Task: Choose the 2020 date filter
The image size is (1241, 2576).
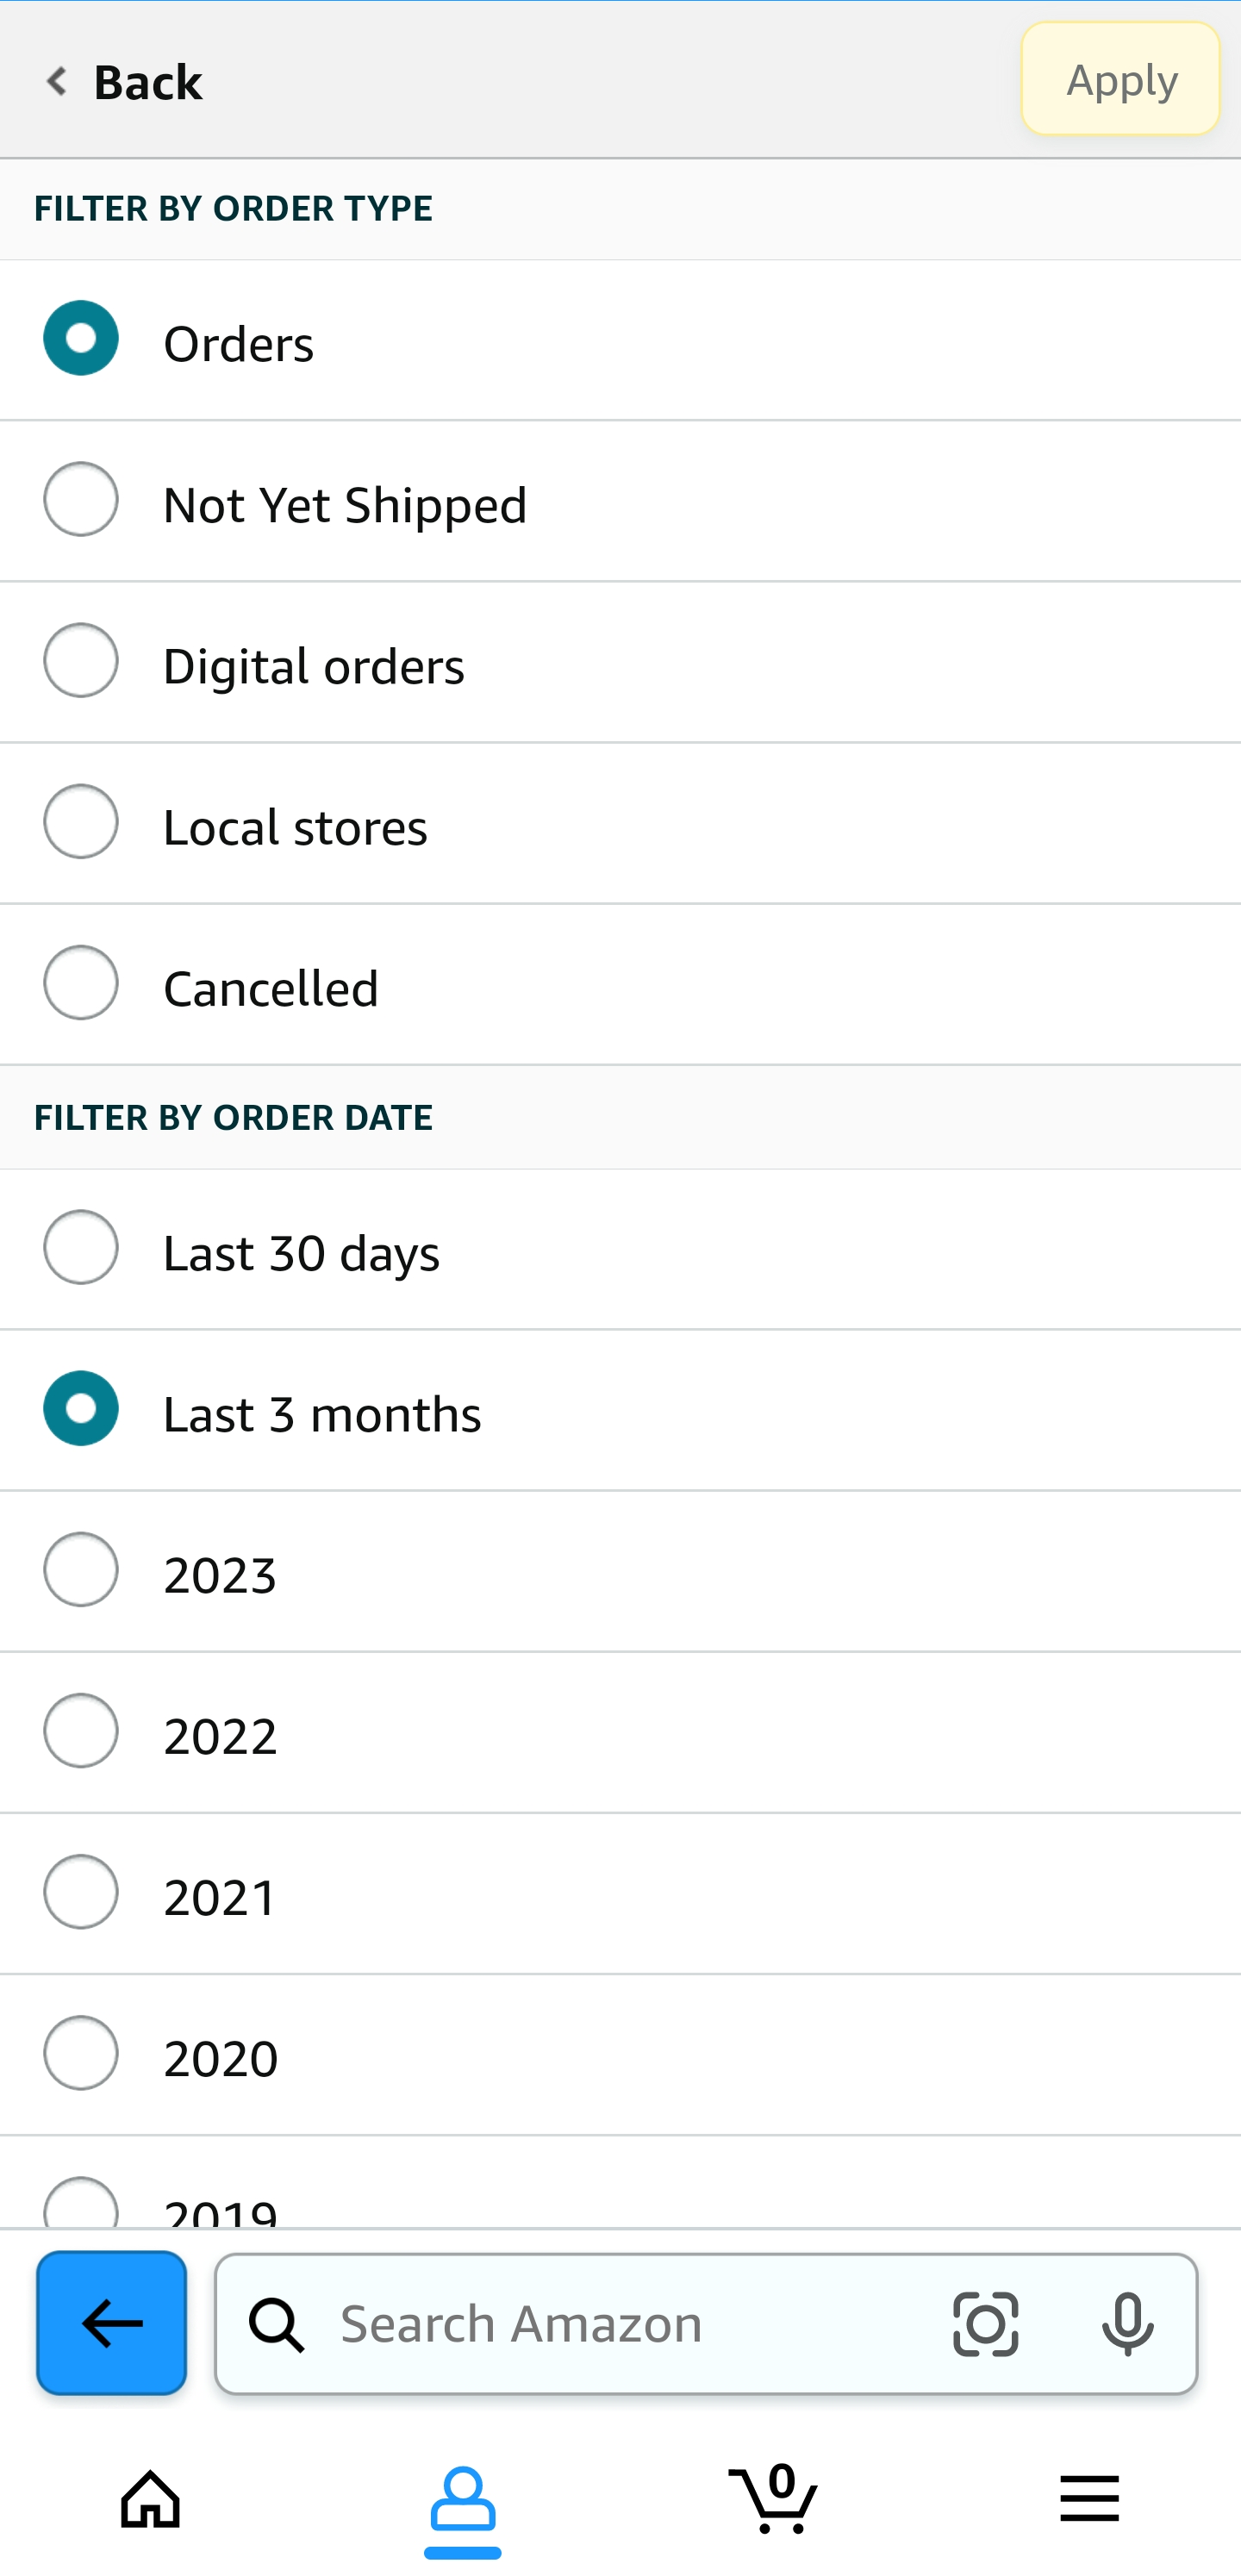Action: coord(81,2053)
